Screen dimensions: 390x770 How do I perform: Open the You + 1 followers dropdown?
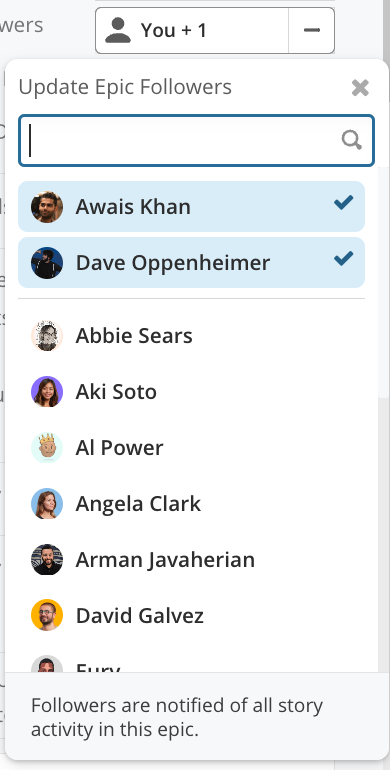click(192, 30)
